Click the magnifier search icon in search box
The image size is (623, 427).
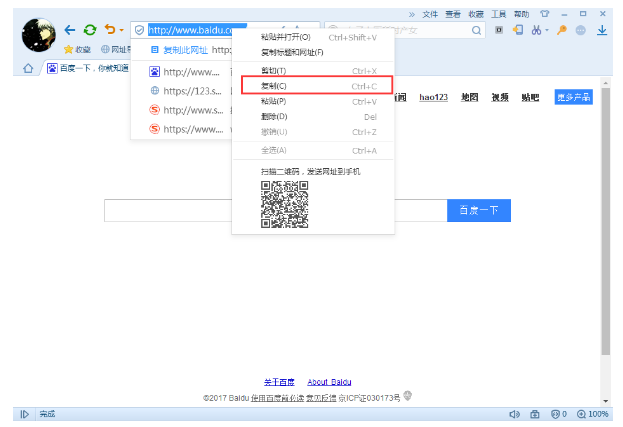476,30
